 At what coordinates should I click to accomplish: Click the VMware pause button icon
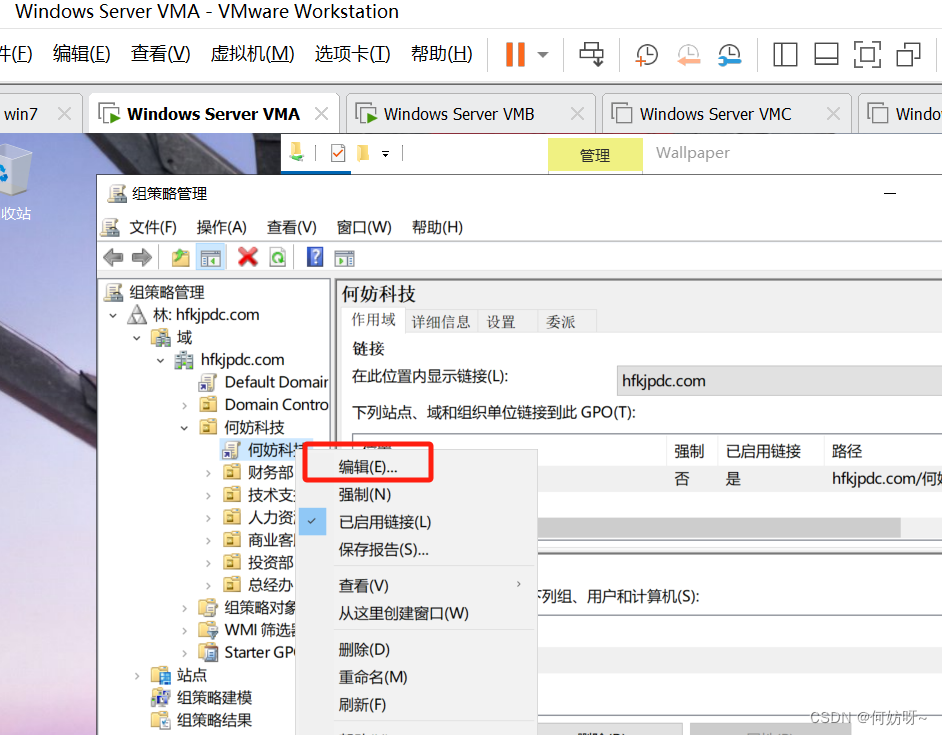(515, 54)
